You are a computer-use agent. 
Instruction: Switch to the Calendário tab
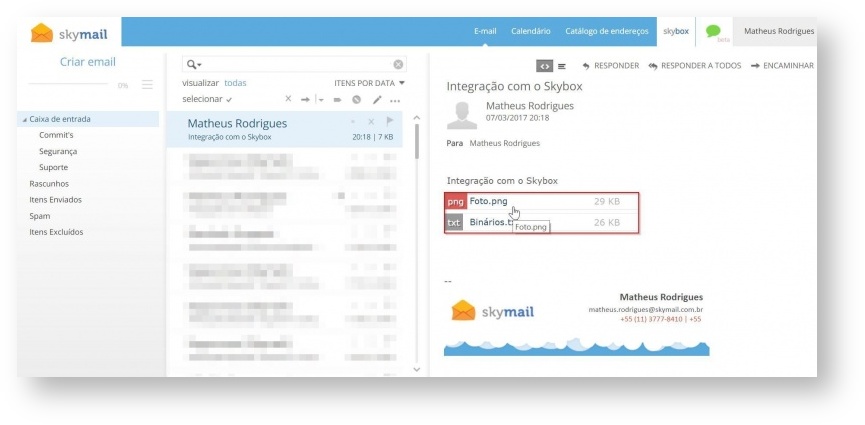tap(530, 31)
